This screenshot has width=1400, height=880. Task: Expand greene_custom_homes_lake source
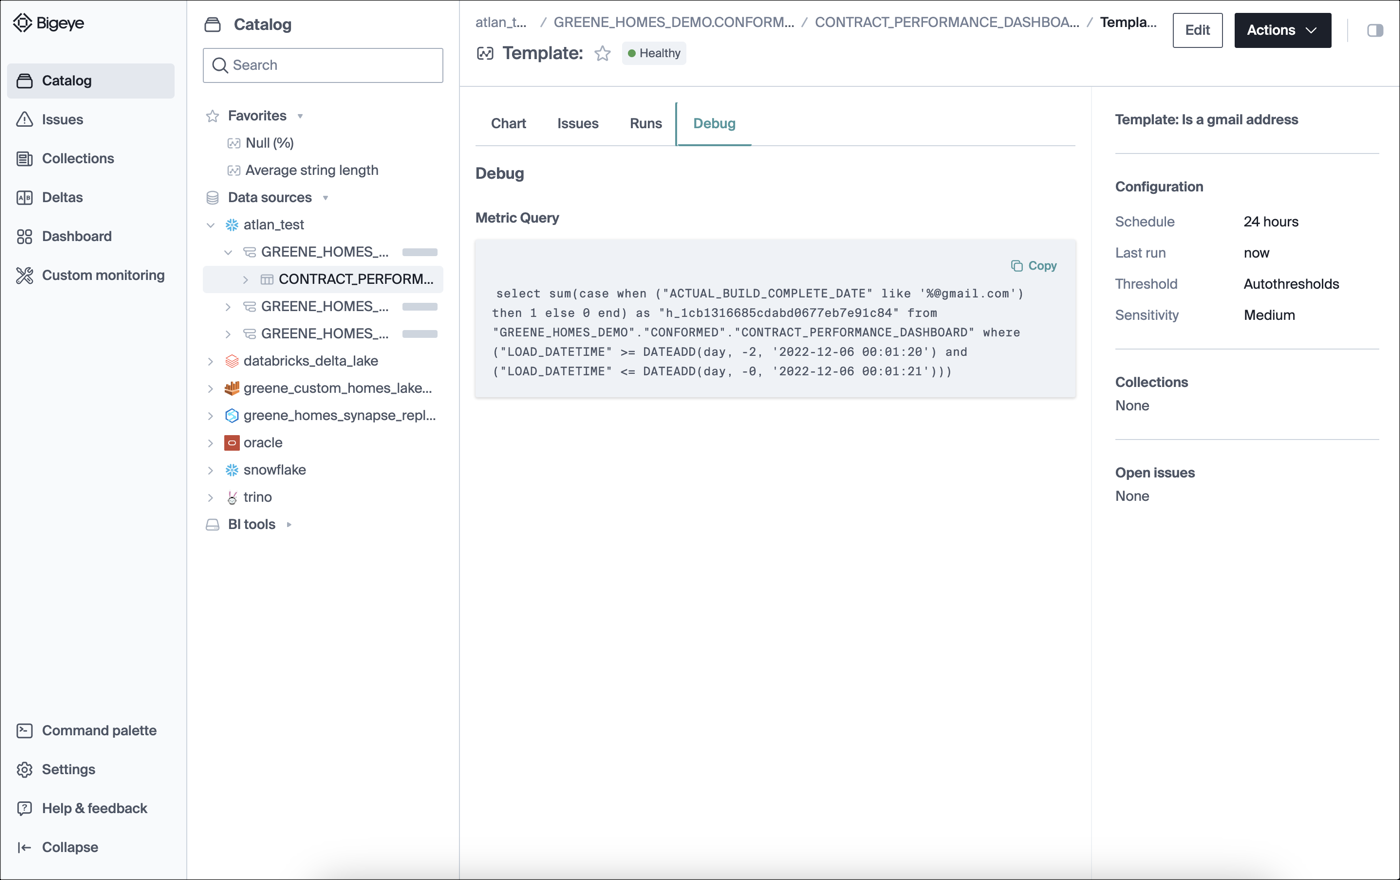coord(211,388)
